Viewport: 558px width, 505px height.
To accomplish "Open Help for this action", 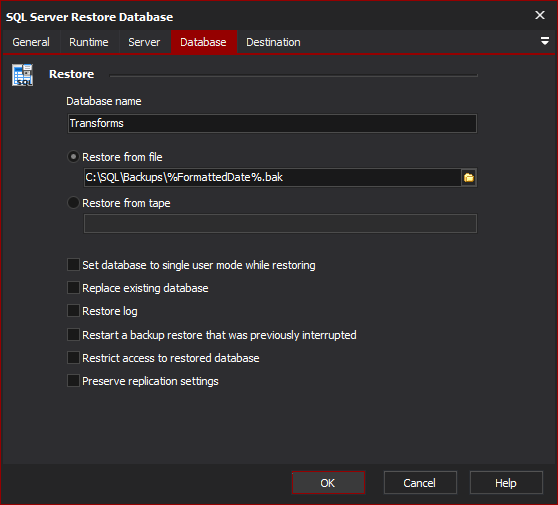I will [x=506, y=483].
